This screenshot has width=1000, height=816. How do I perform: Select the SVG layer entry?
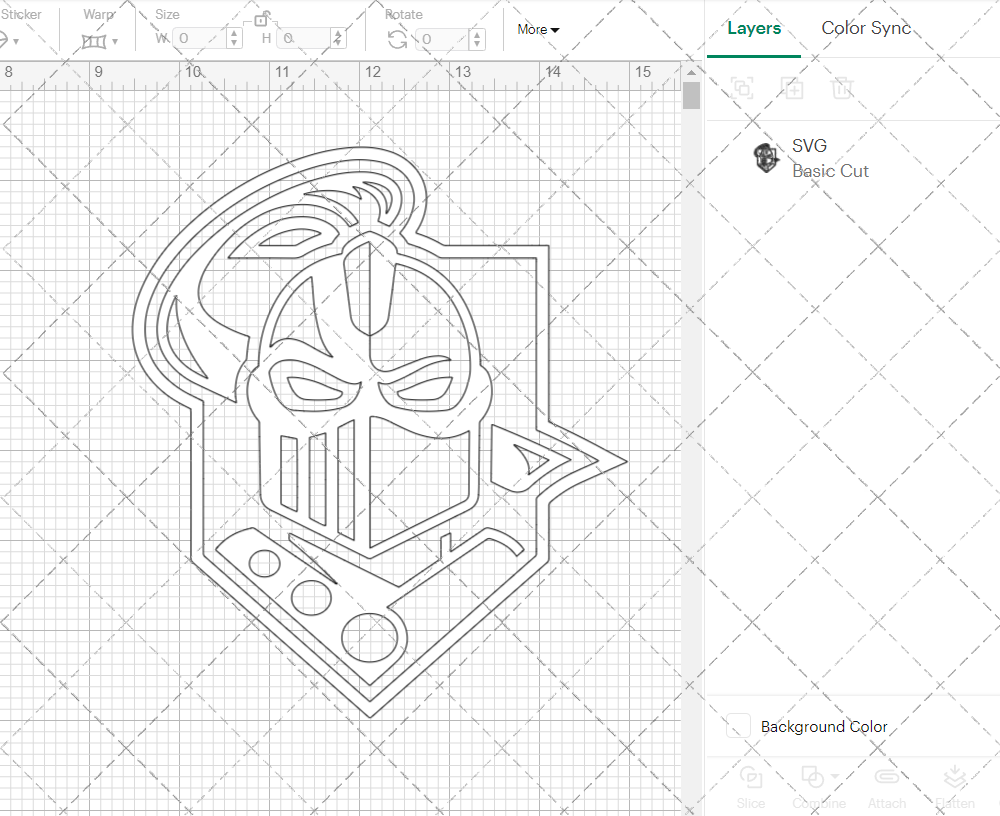pos(809,145)
